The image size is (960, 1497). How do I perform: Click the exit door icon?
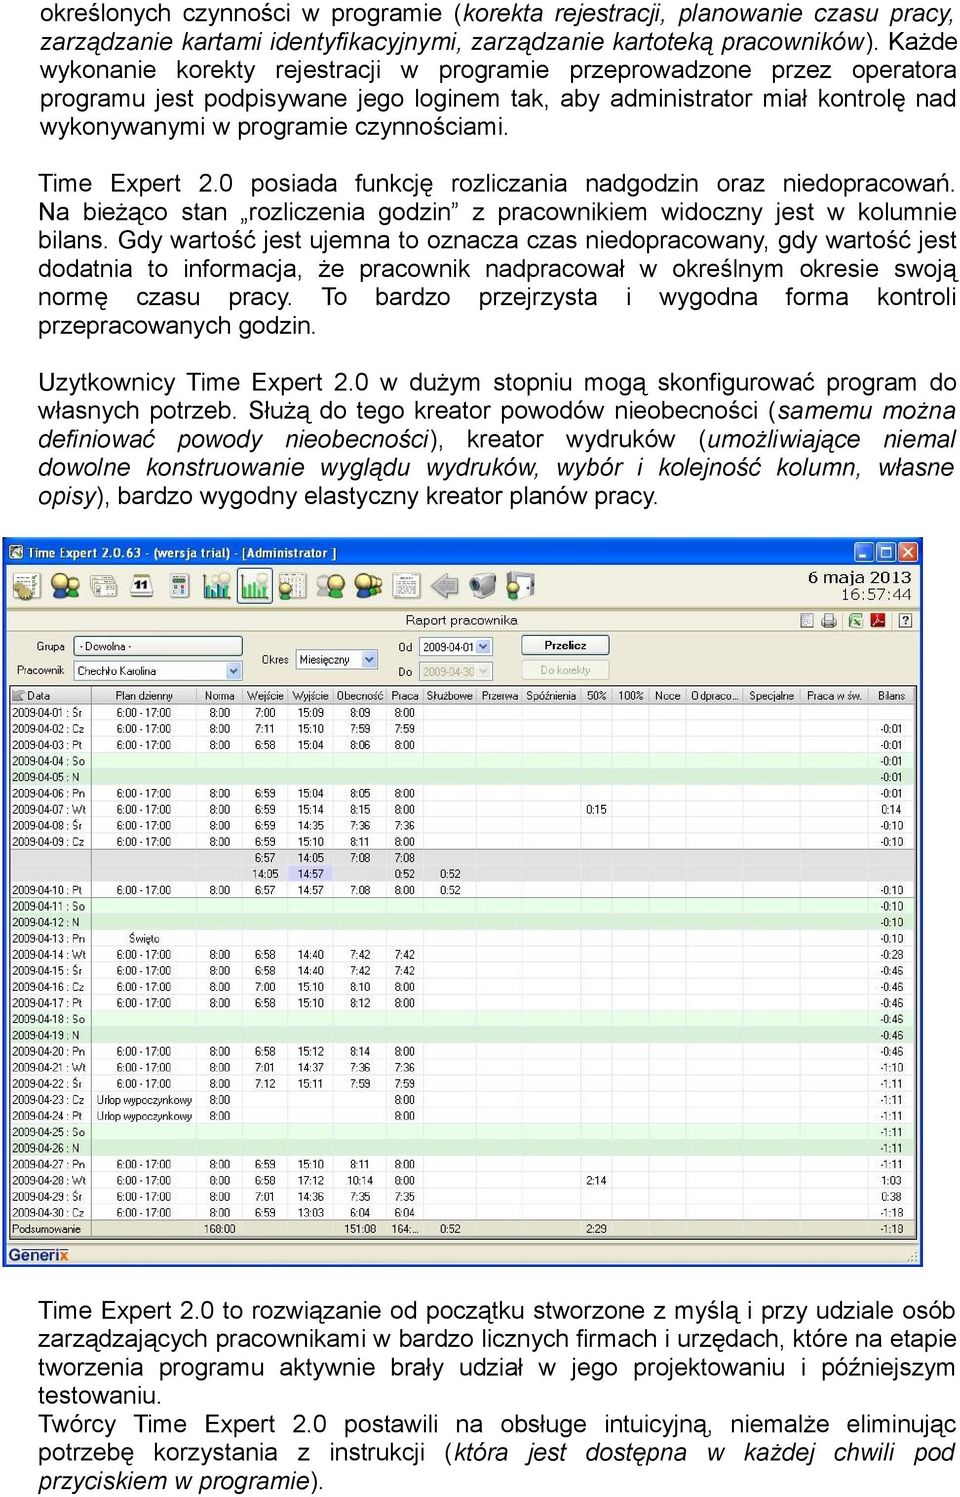pos(520,585)
